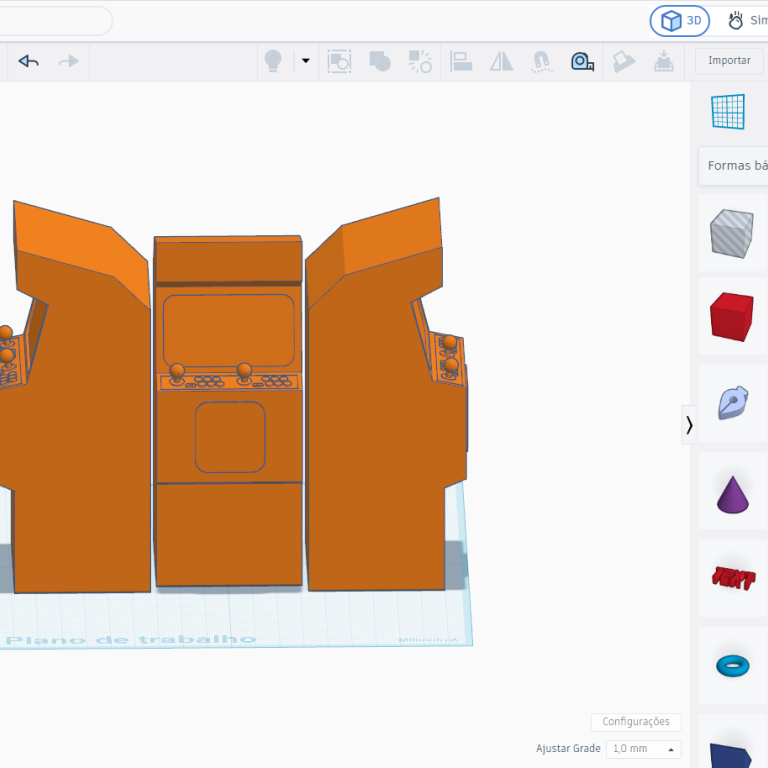
Task: Pick the red box shape
Action: [x=732, y=317]
